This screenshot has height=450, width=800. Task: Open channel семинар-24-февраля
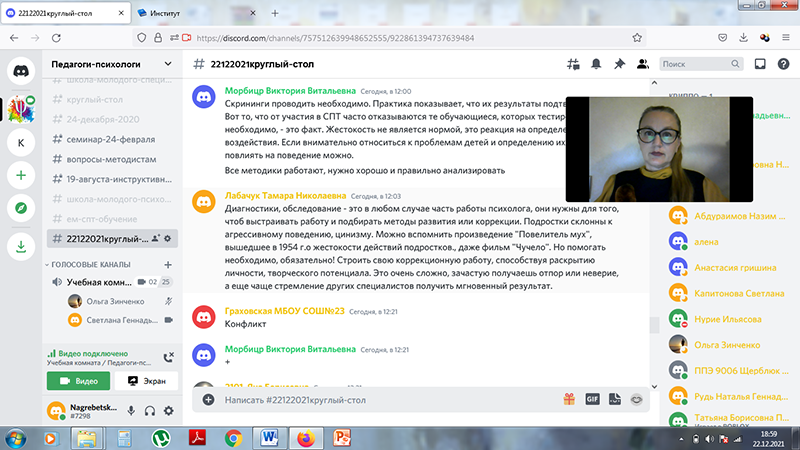[x=112, y=139]
